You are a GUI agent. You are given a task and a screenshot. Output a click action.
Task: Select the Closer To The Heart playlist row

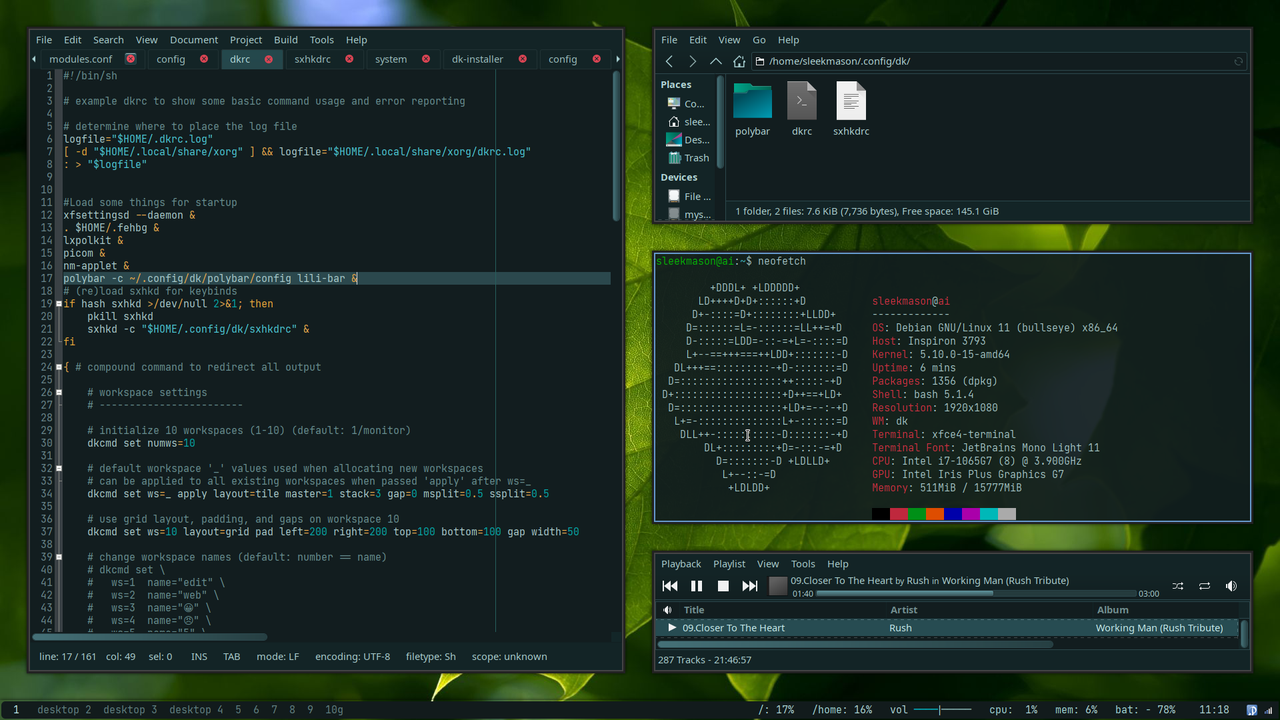948,628
